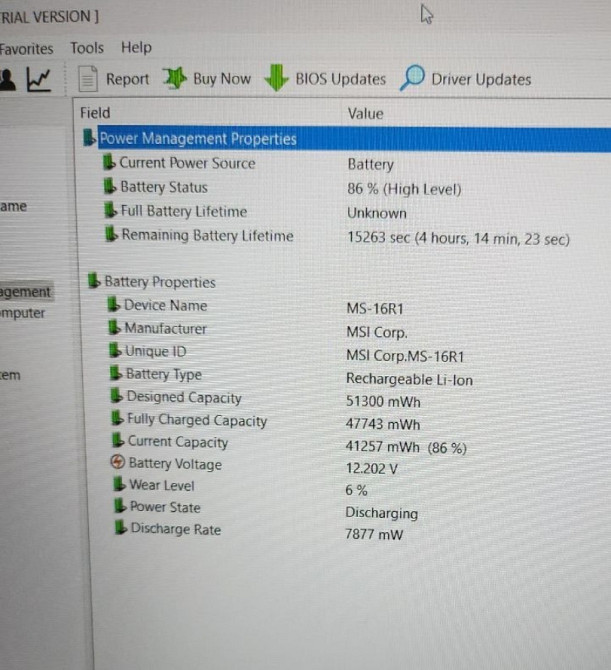This screenshot has height=670, width=611.
Task: Select the Remaining Battery Lifetime row
Action: 207,236
